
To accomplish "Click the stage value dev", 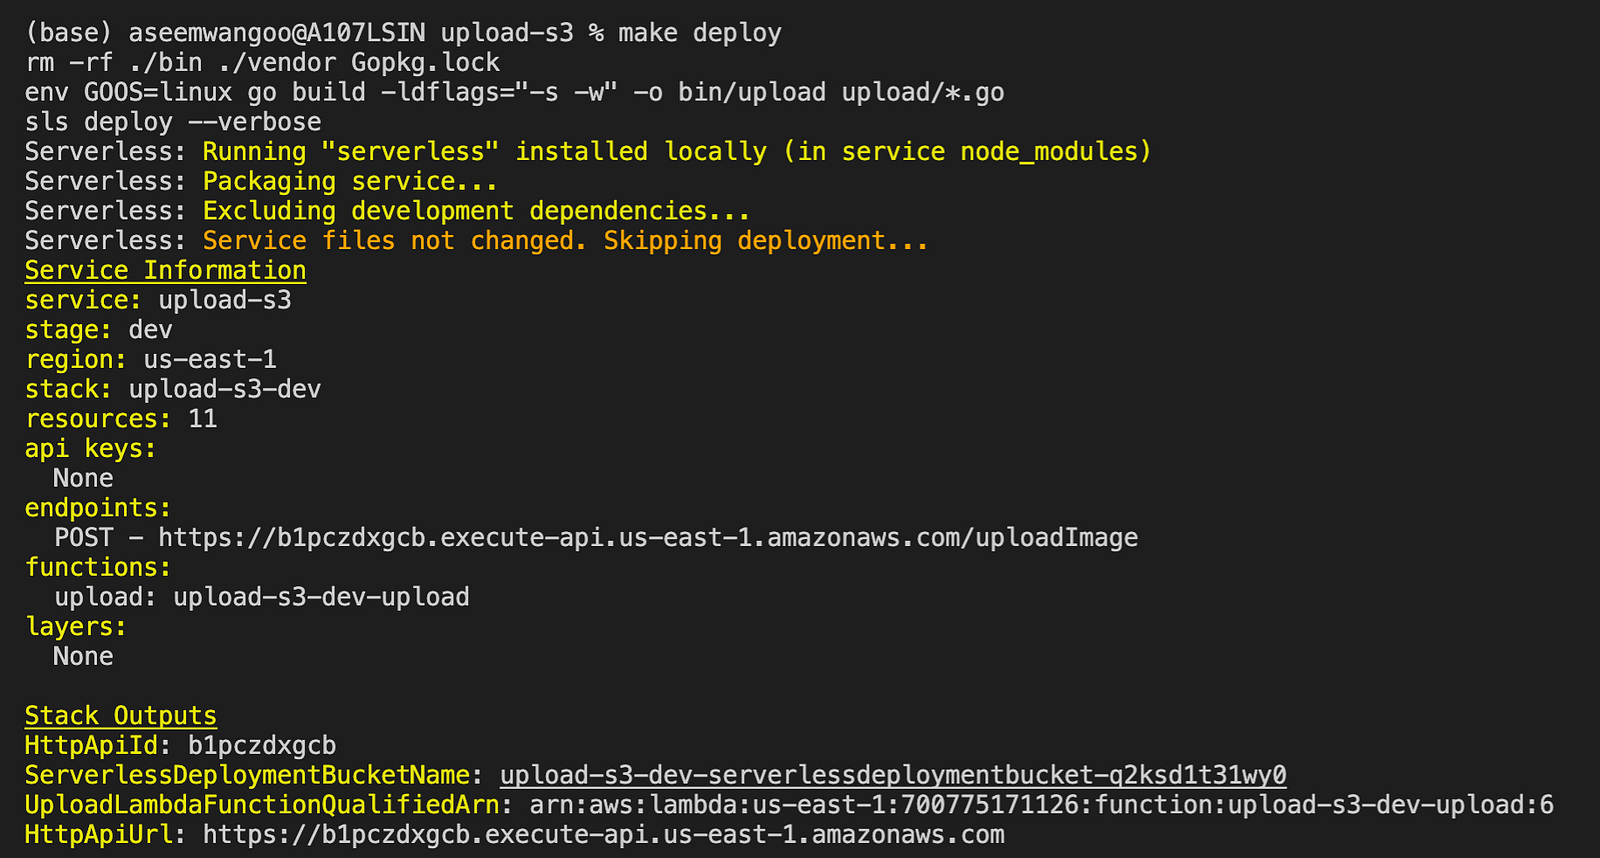I will (x=151, y=330).
